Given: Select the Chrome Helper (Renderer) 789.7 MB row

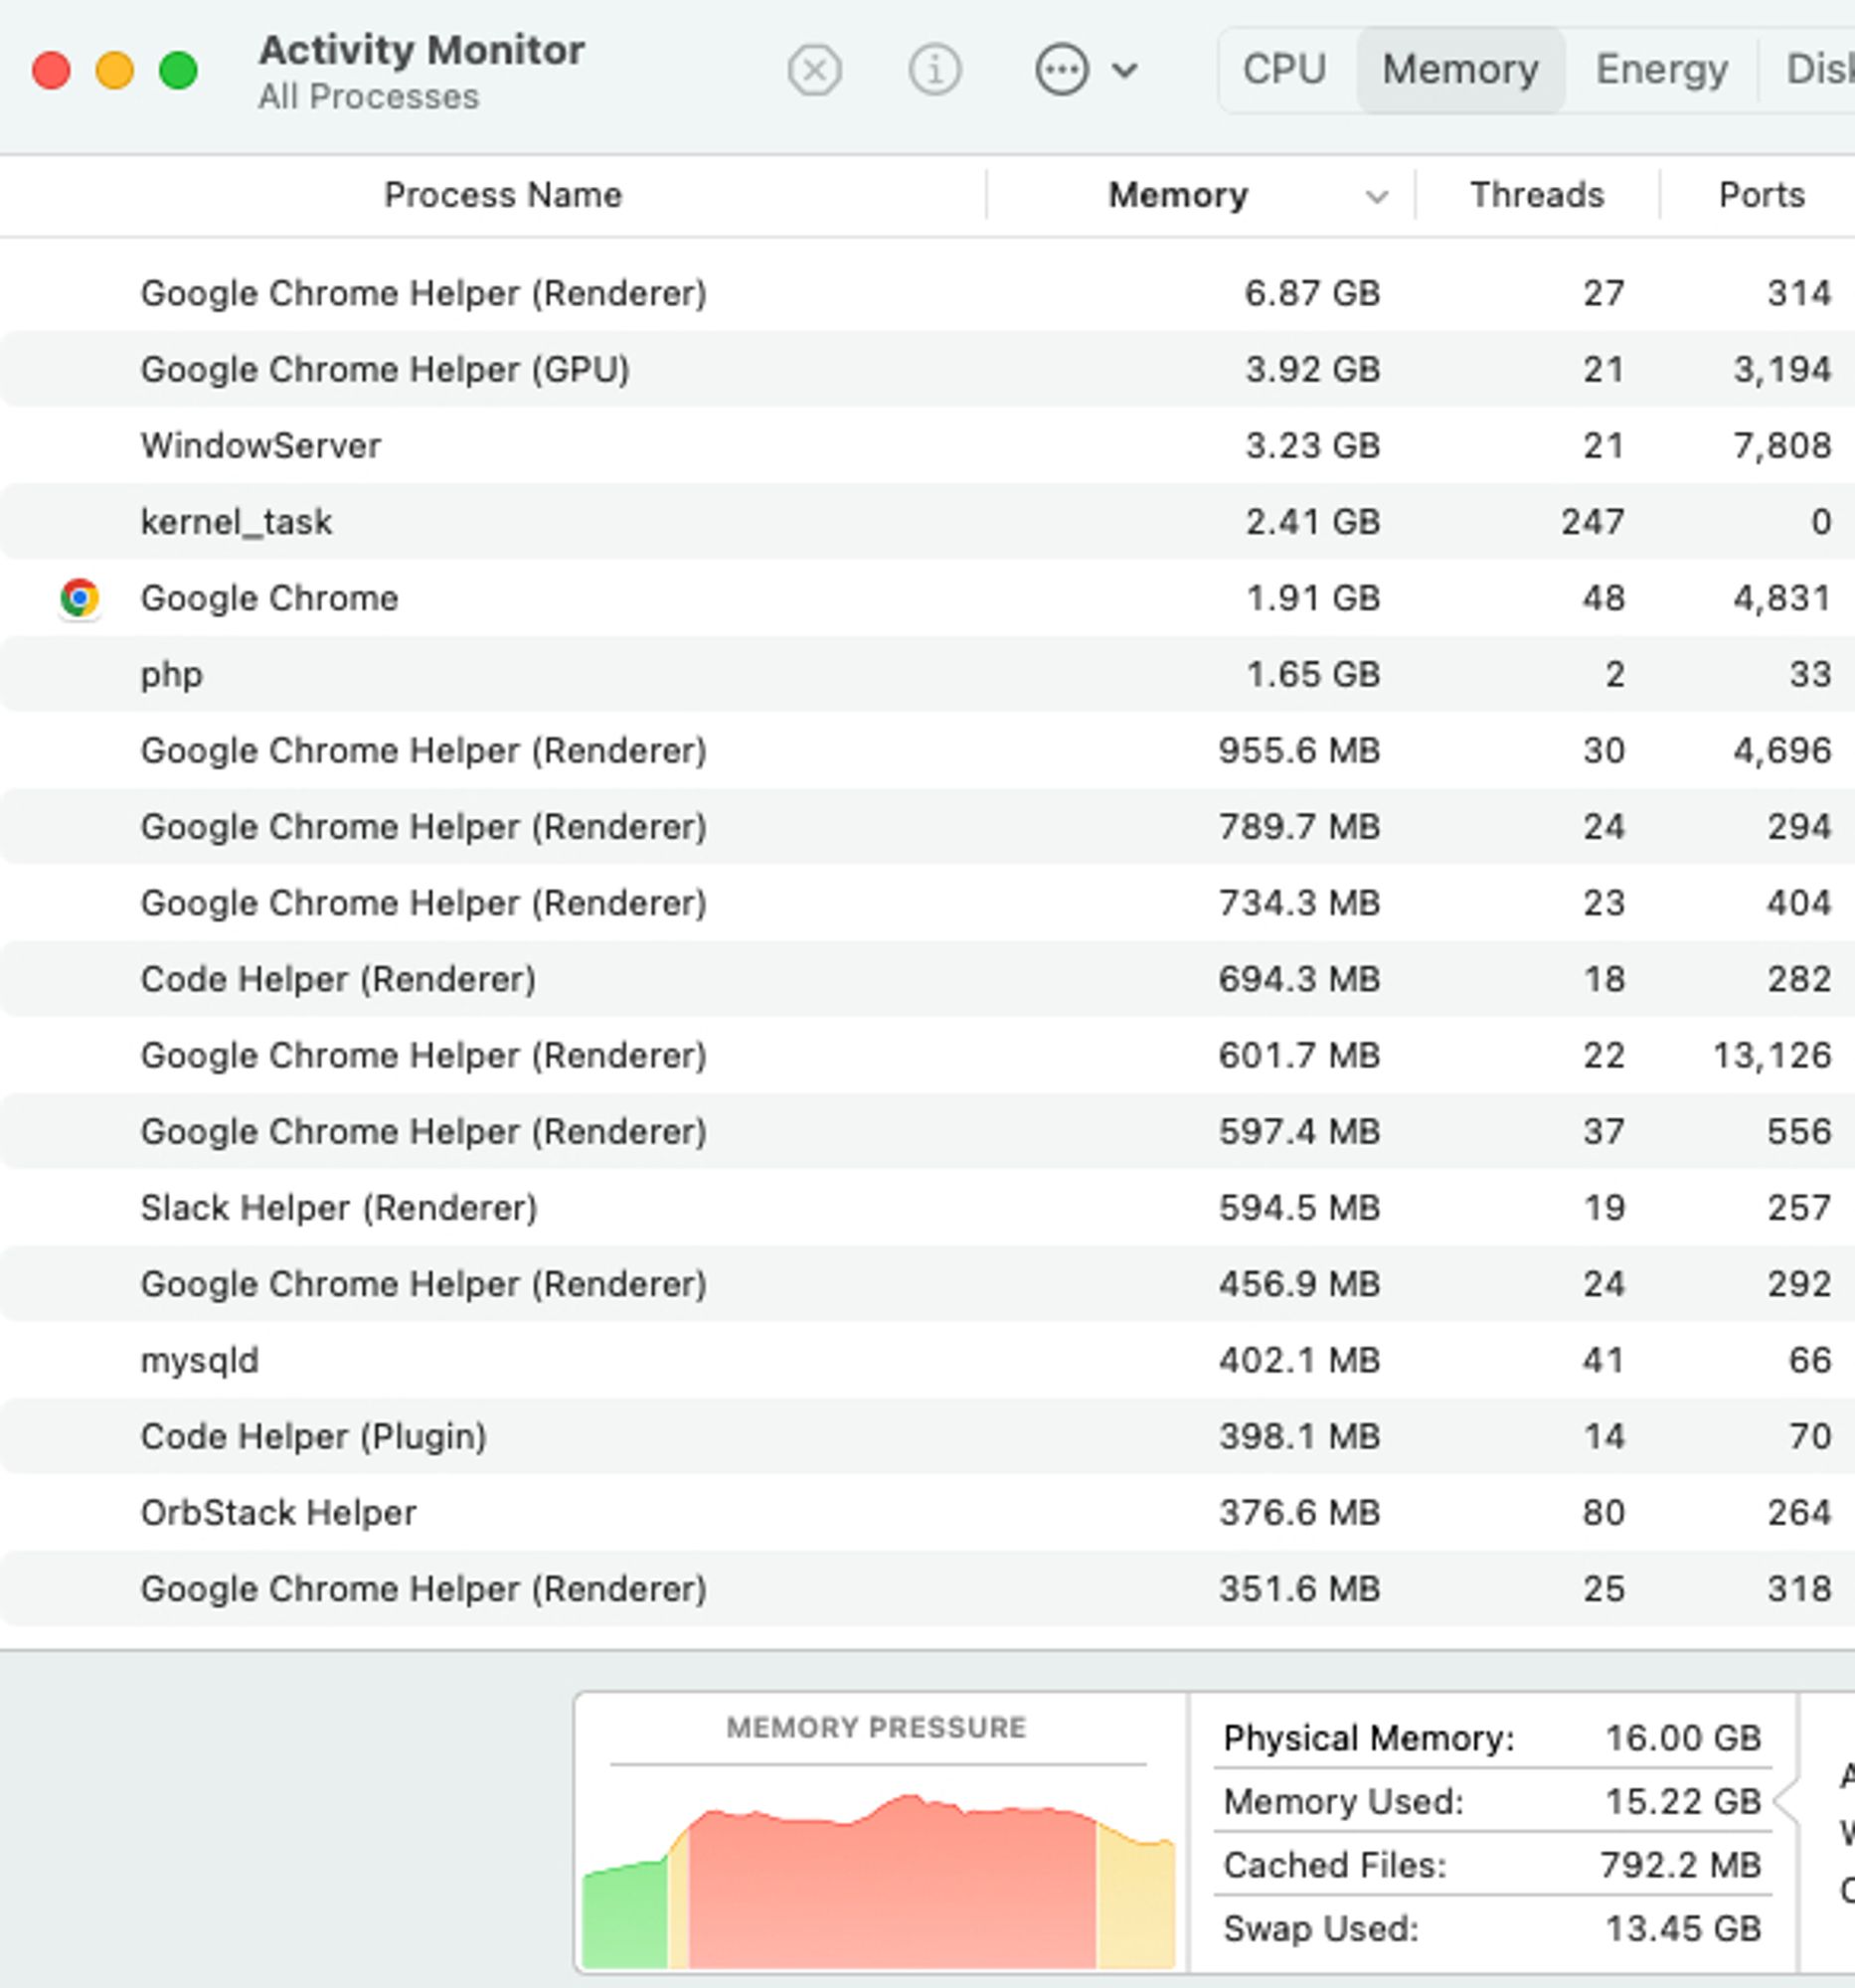Looking at the screenshot, I should pyautogui.click(x=927, y=826).
